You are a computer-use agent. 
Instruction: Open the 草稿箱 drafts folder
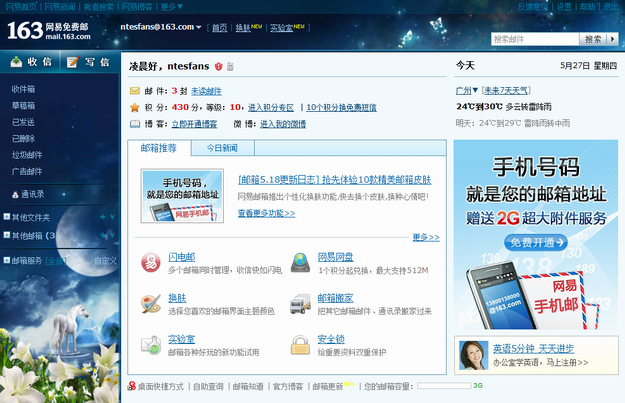23,106
